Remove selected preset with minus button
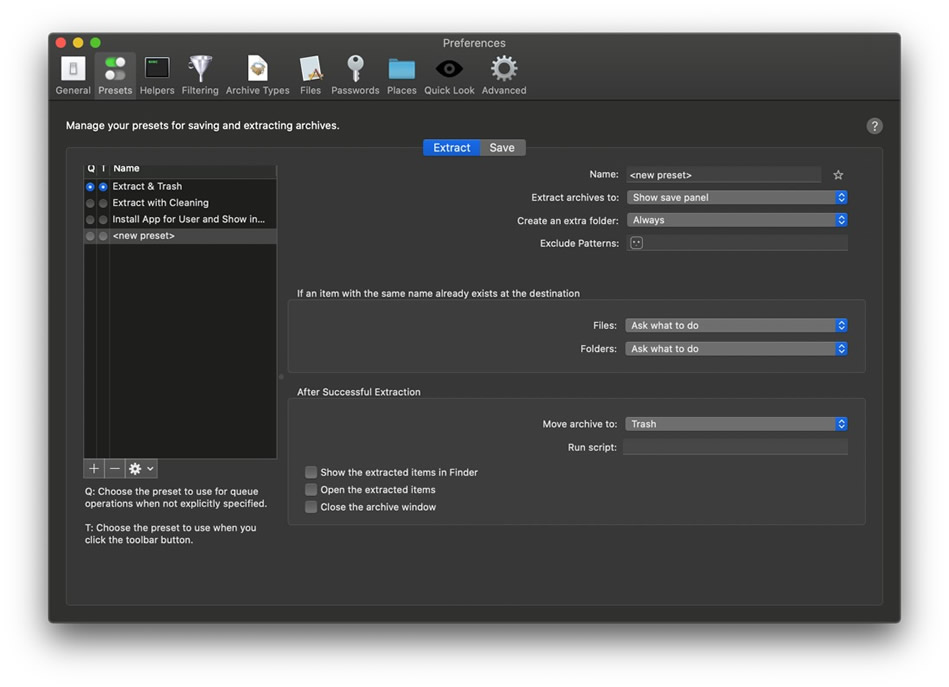949x687 pixels. tap(114, 468)
